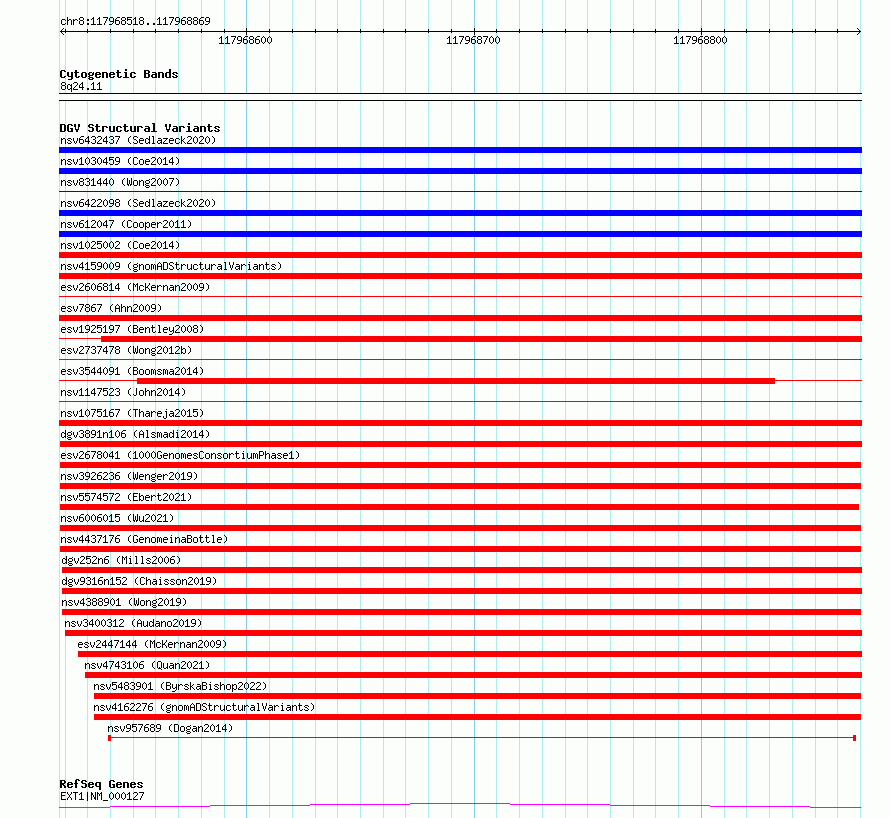Viewport: 890px width, 818px height.
Task: Click the esv3544091 (Boomsma2014) variant bar
Action: point(456,381)
